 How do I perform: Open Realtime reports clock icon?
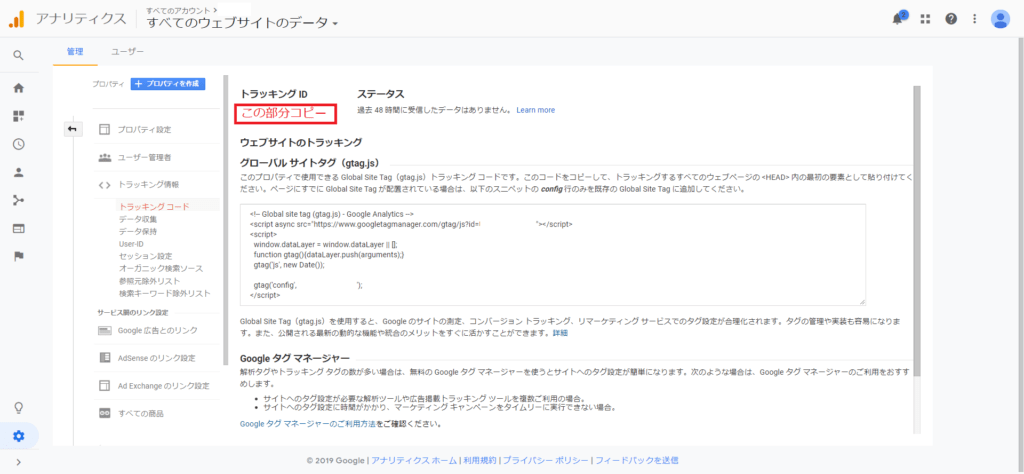[18, 144]
